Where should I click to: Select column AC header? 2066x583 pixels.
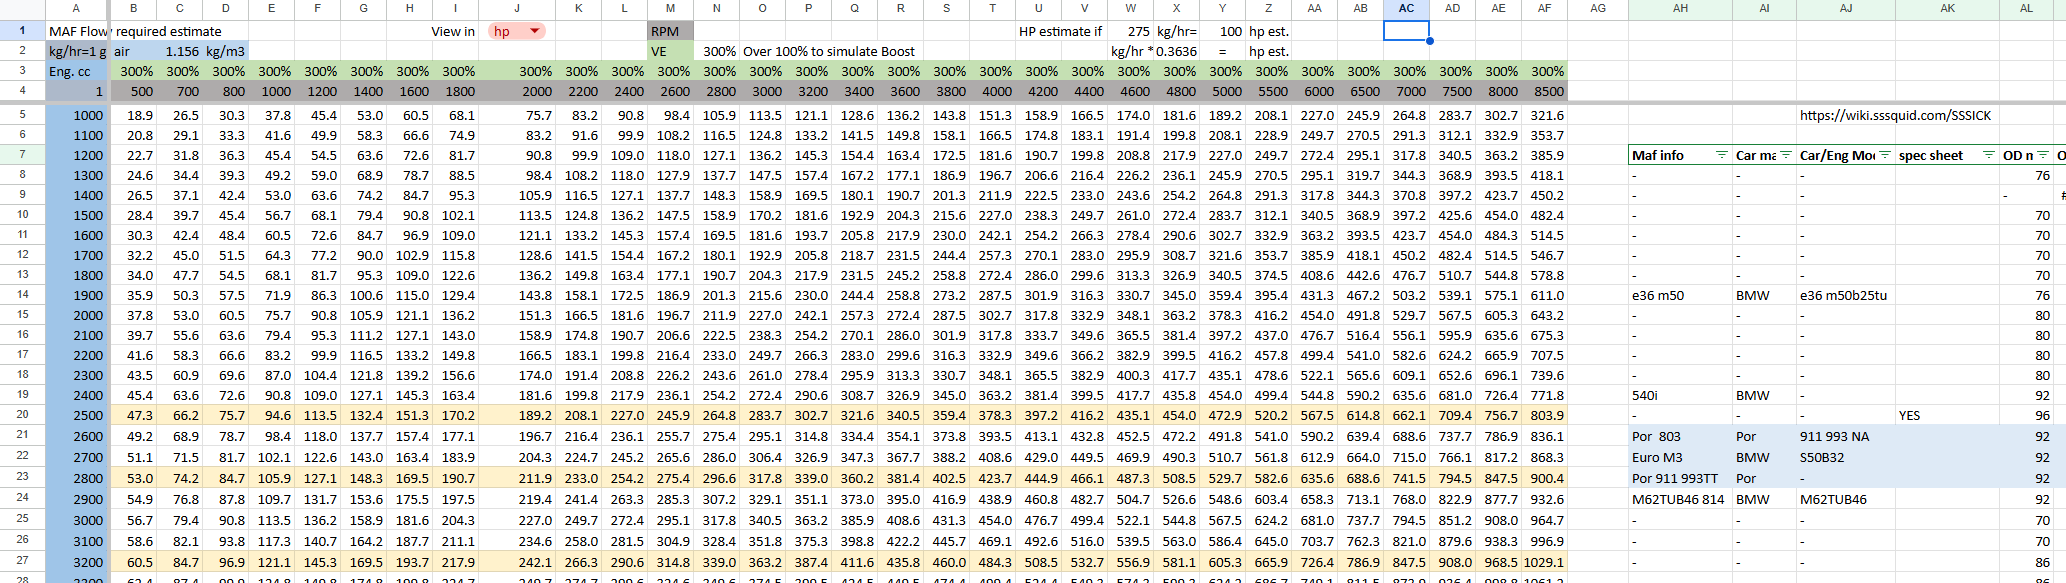tap(1406, 8)
